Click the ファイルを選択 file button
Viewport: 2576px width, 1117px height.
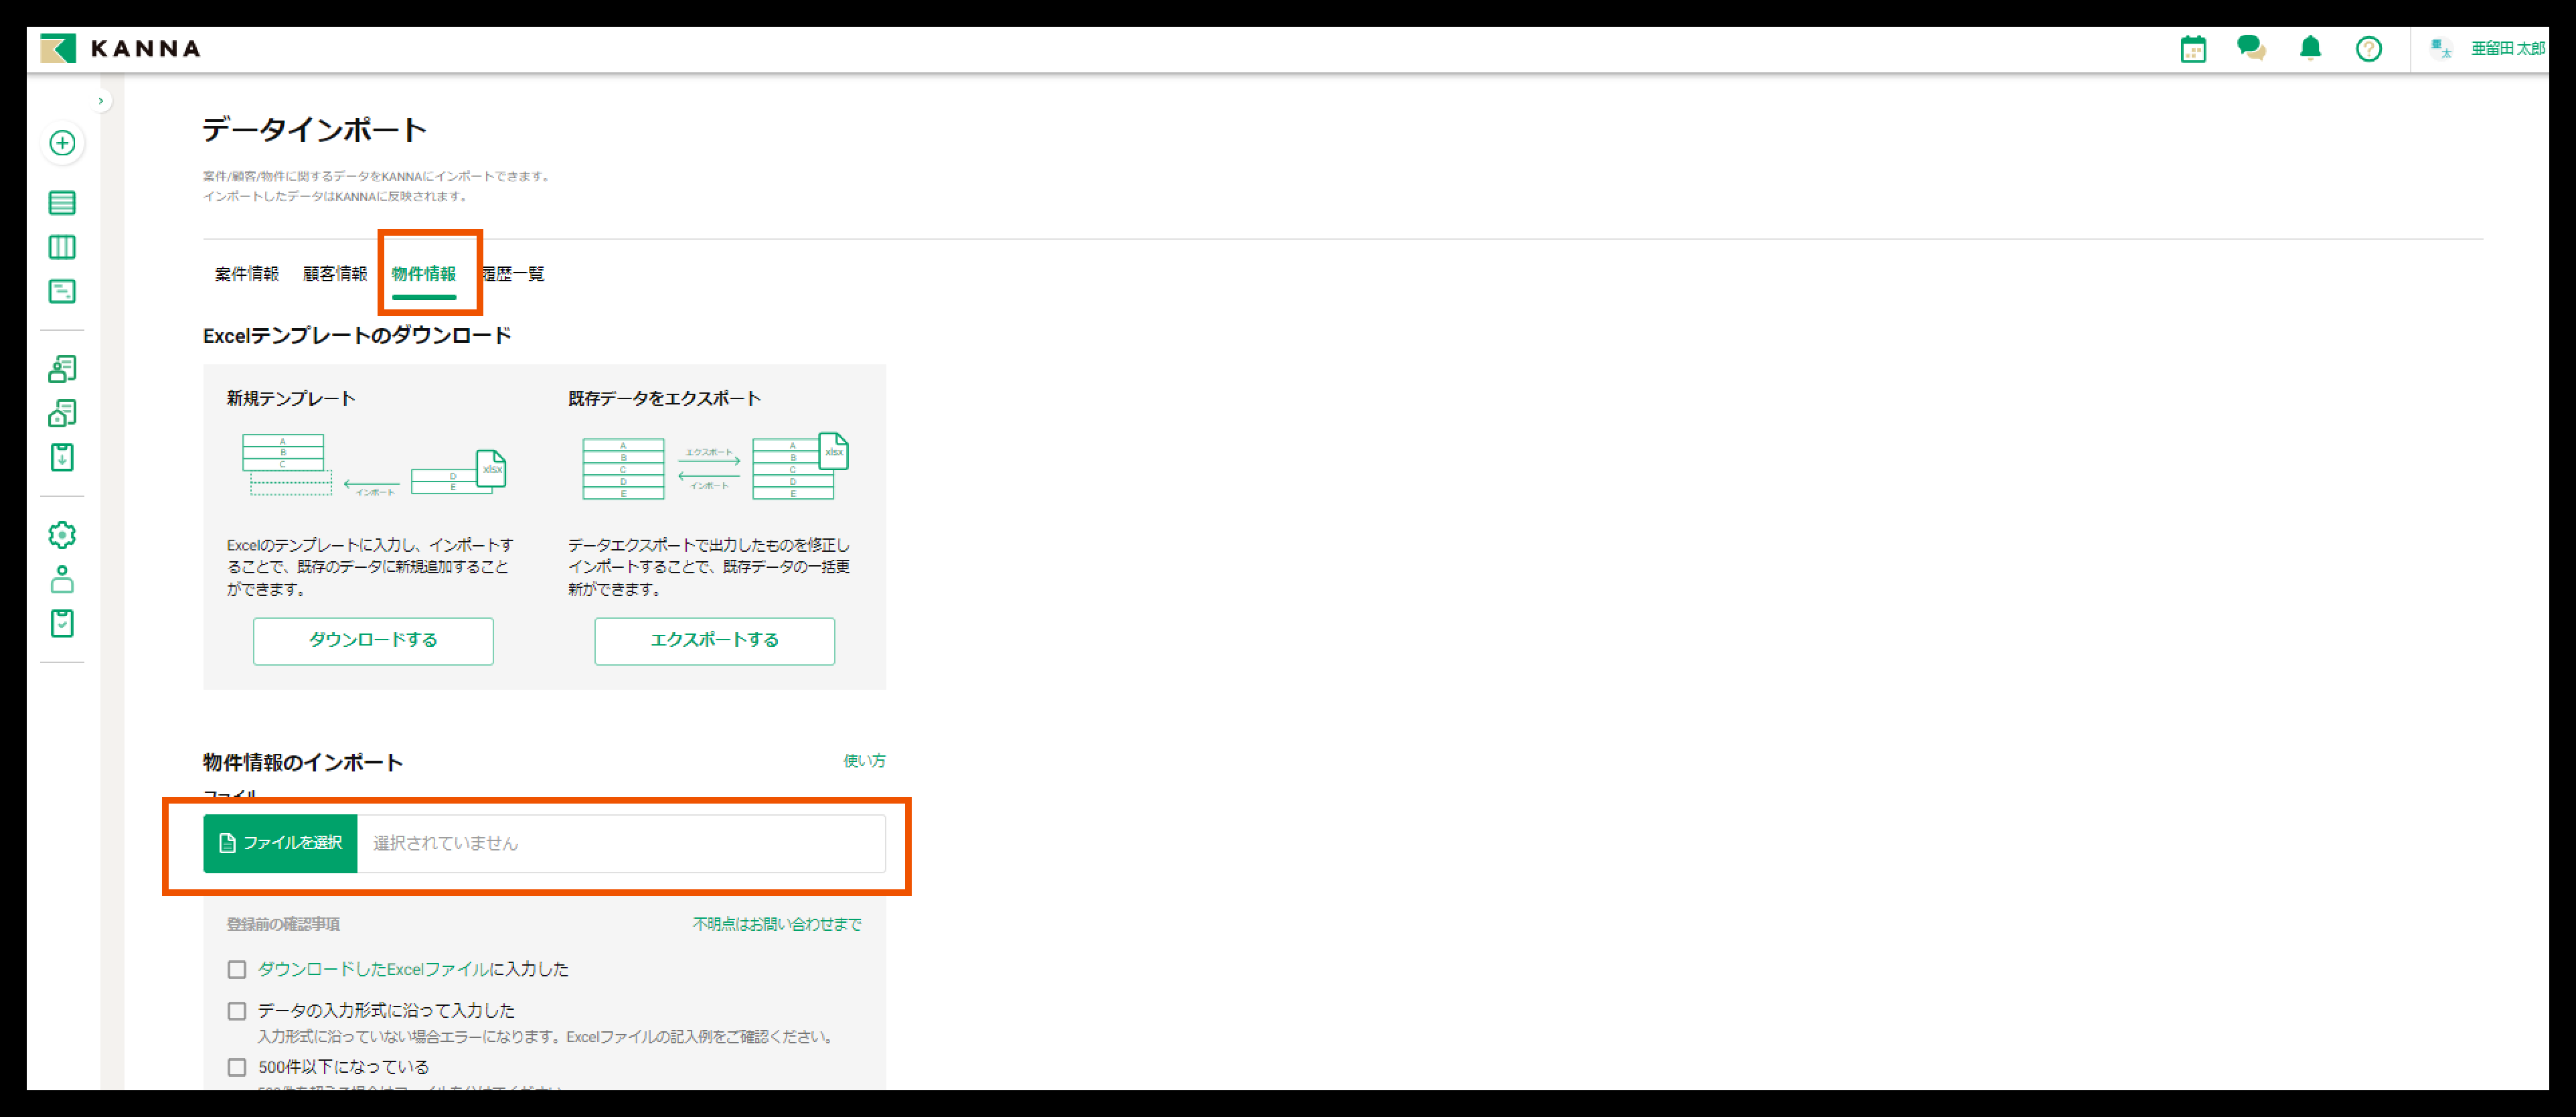[280, 843]
